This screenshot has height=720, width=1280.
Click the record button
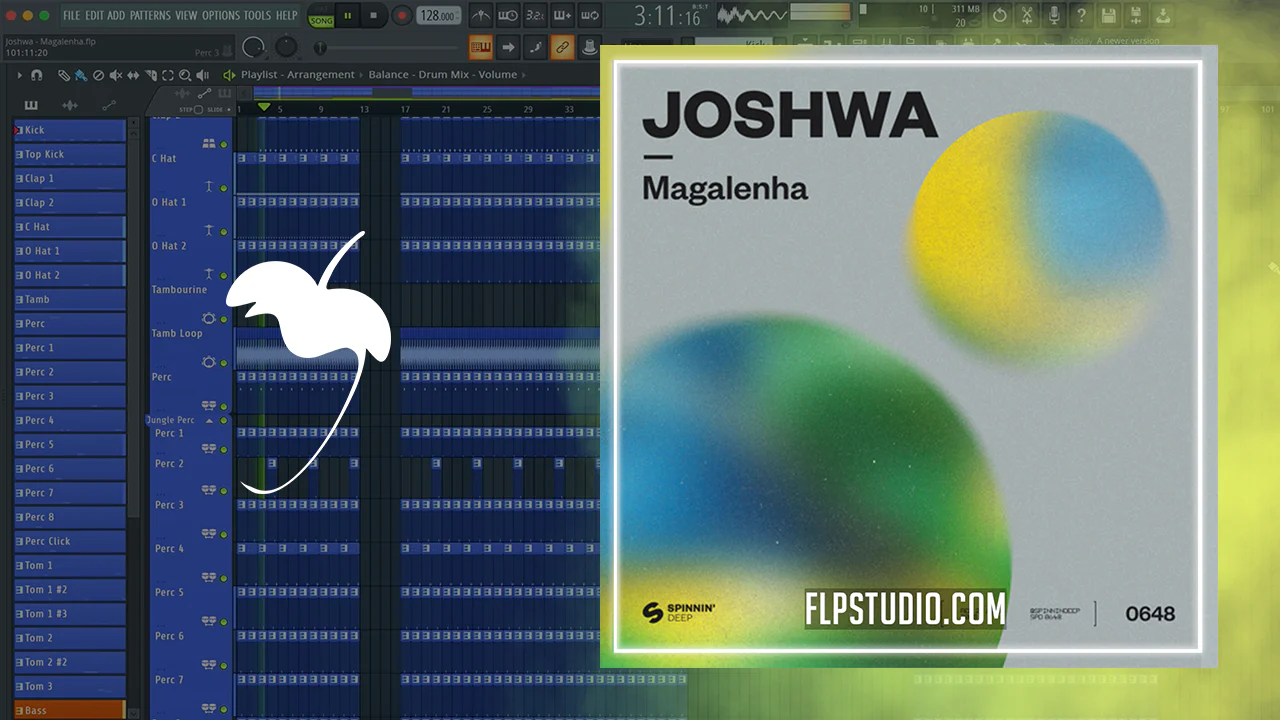point(402,16)
